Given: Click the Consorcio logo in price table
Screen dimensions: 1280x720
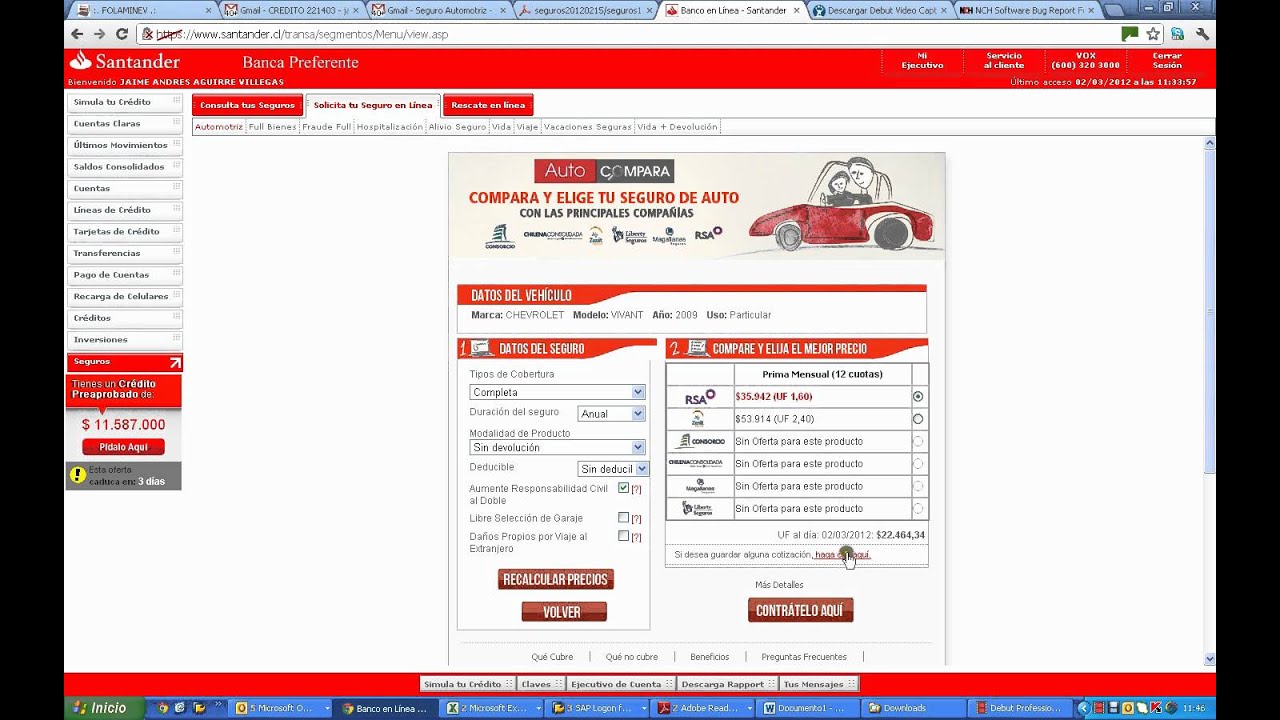Looking at the screenshot, I should pos(700,441).
